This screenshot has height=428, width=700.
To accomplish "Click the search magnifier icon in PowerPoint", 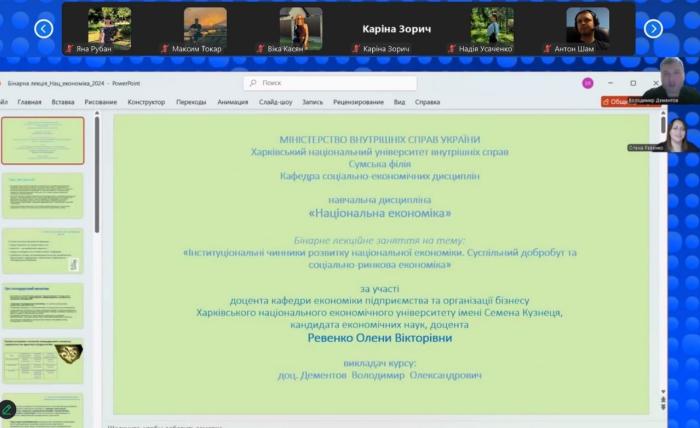I will coord(254,83).
